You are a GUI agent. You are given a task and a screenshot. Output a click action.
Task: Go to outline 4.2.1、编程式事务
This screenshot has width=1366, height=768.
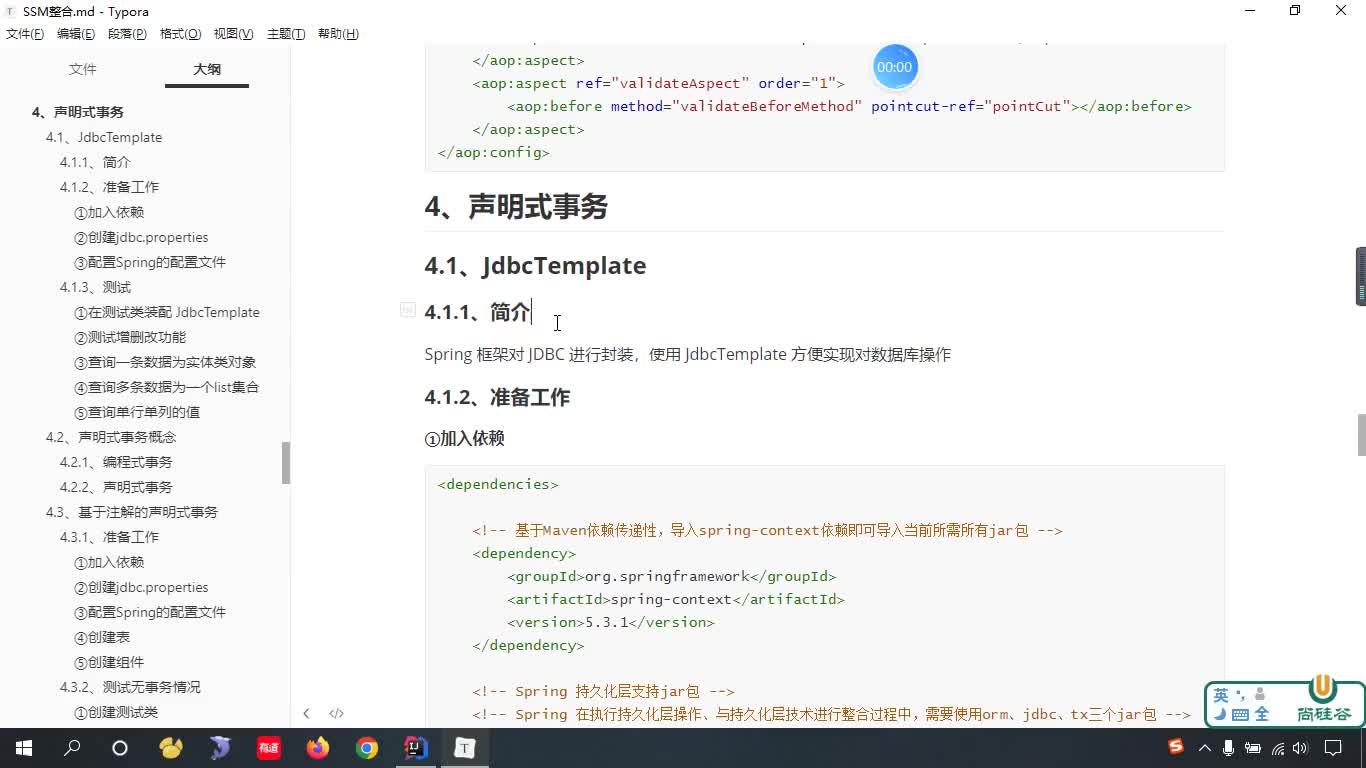coord(116,462)
